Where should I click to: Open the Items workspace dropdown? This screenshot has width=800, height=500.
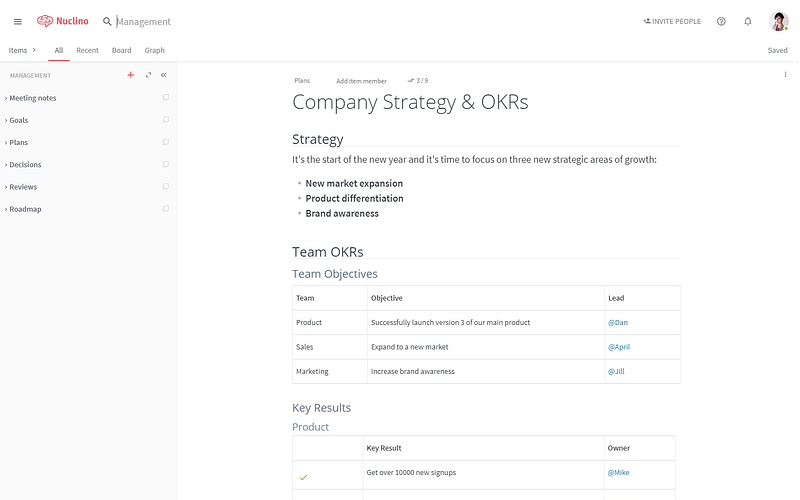click(22, 50)
